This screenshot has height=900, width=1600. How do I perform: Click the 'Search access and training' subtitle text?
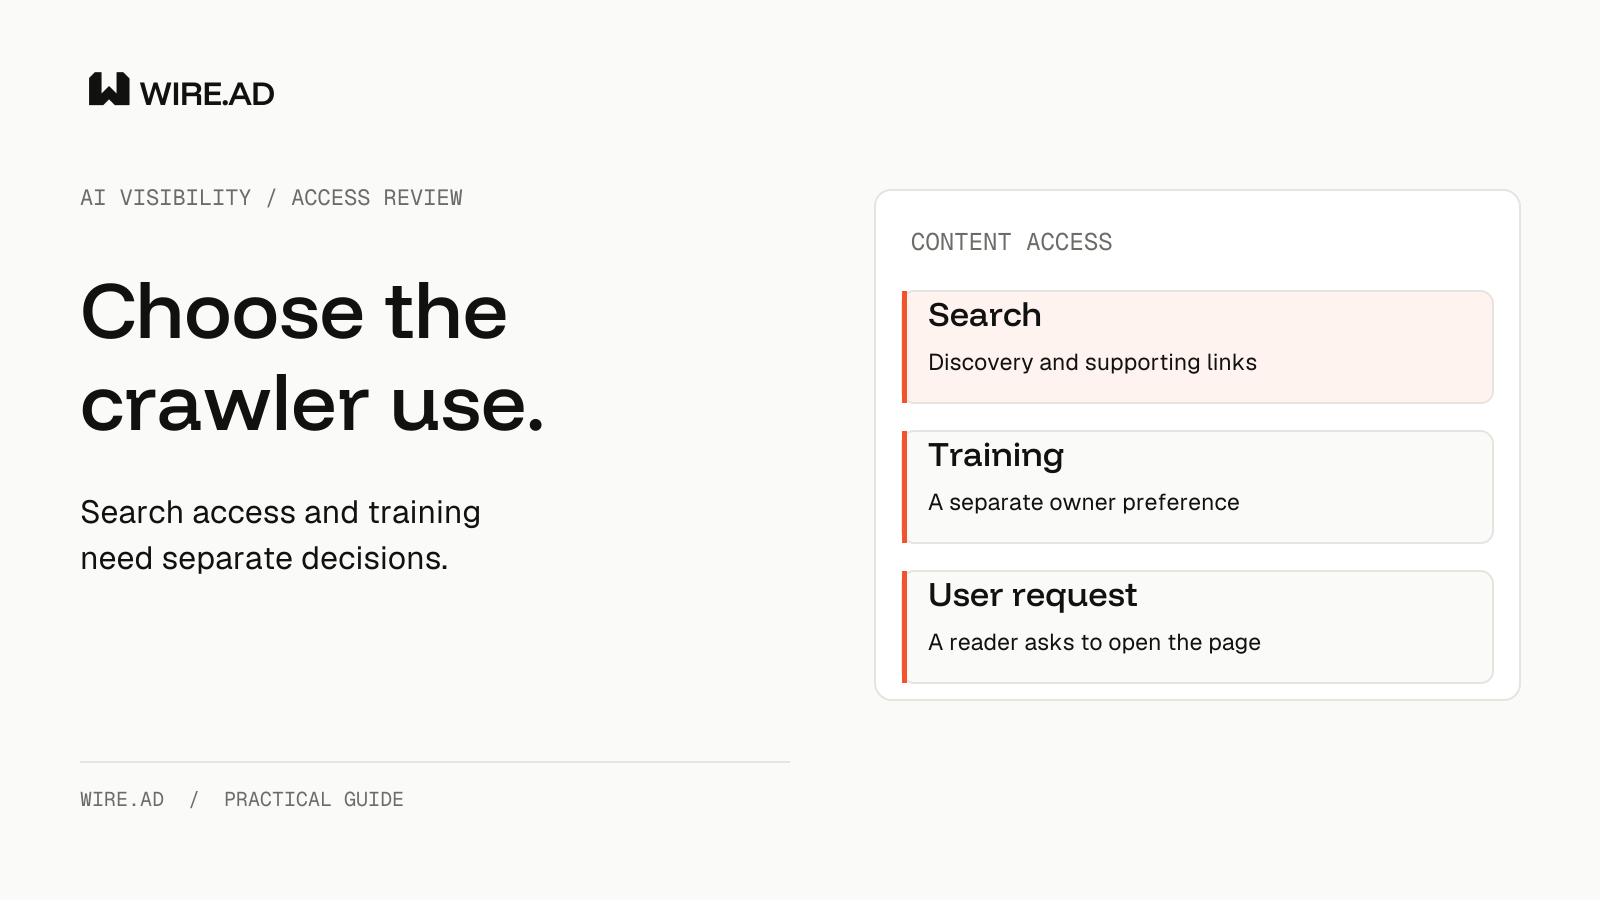click(280, 512)
